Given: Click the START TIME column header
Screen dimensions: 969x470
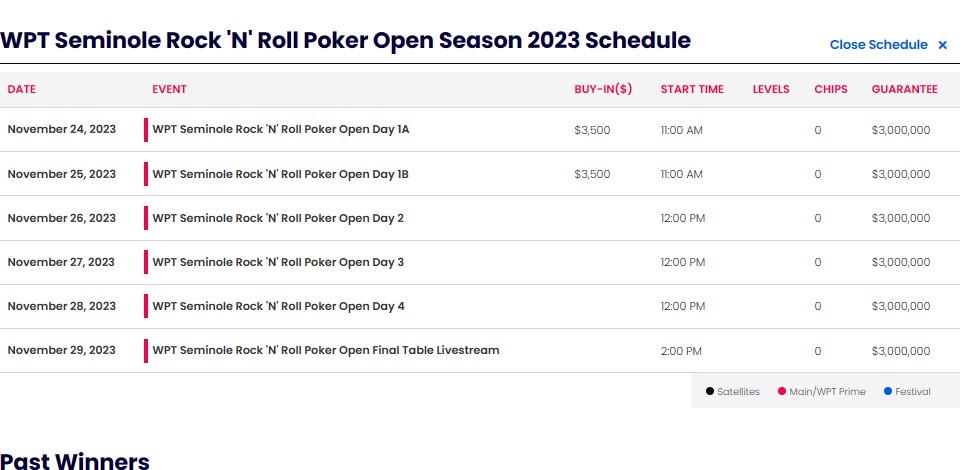Looking at the screenshot, I should tap(692, 89).
